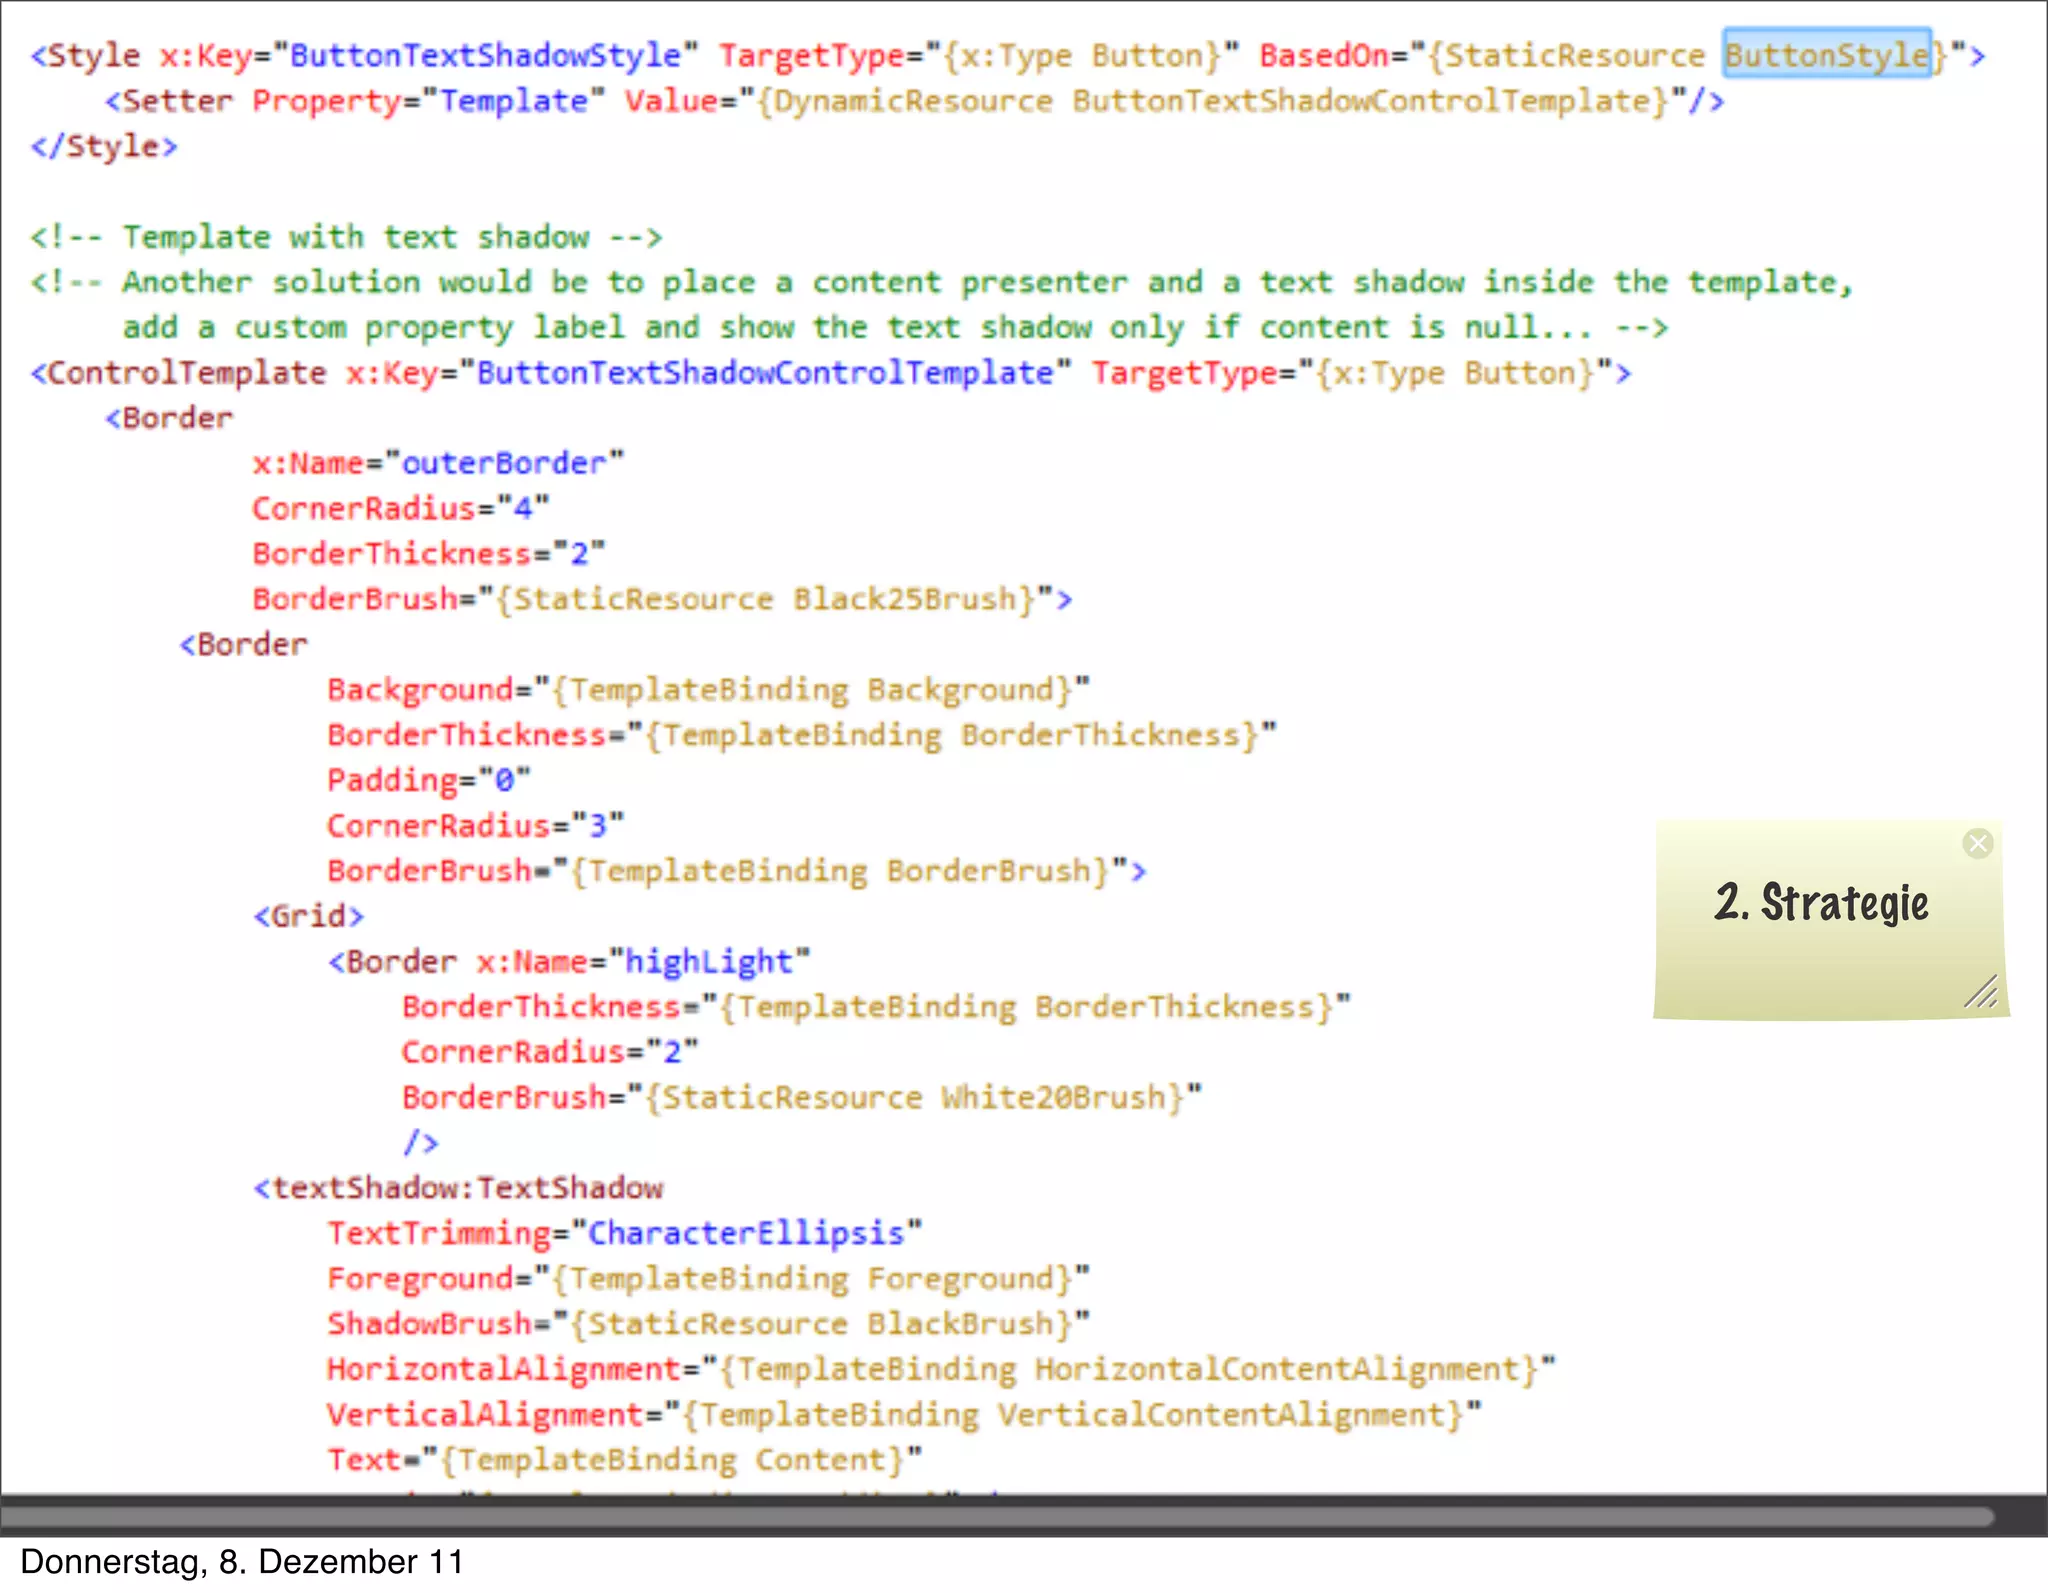Click the Text TemplateBinding Content line
Image resolution: width=2048 pixels, height=1593 pixels.
click(624, 1460)
